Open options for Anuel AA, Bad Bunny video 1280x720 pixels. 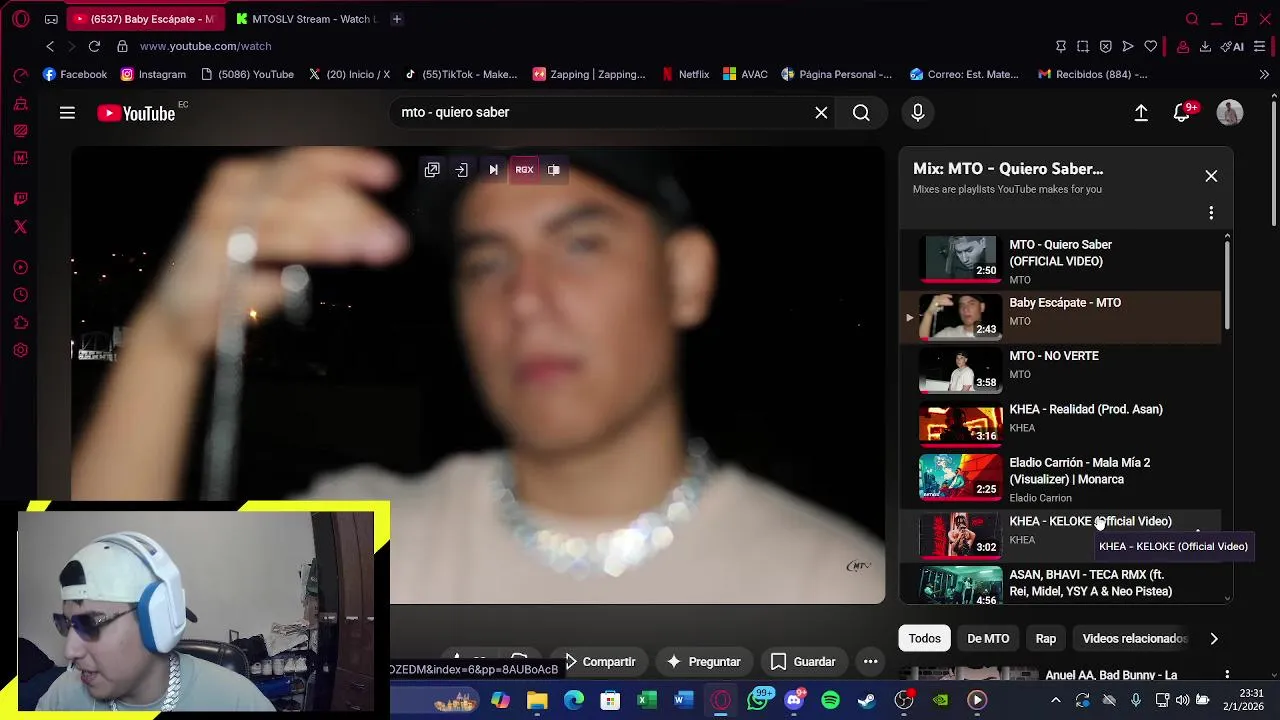[1227, 676]
